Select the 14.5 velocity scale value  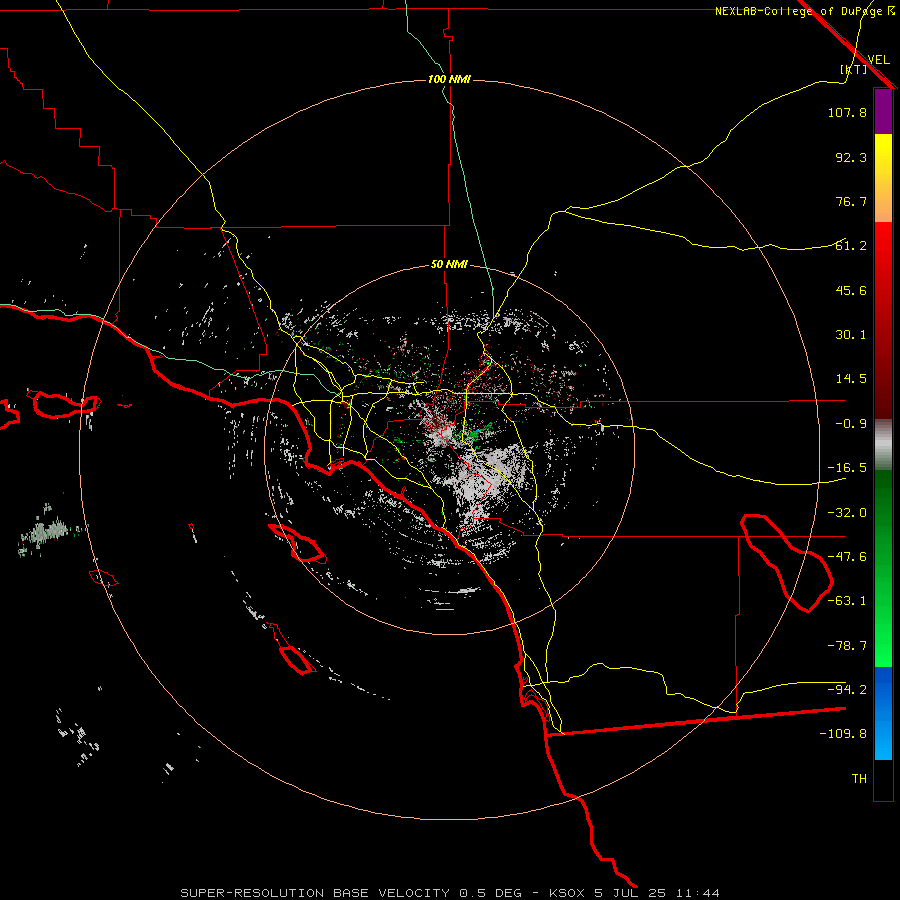click(851, 379)
